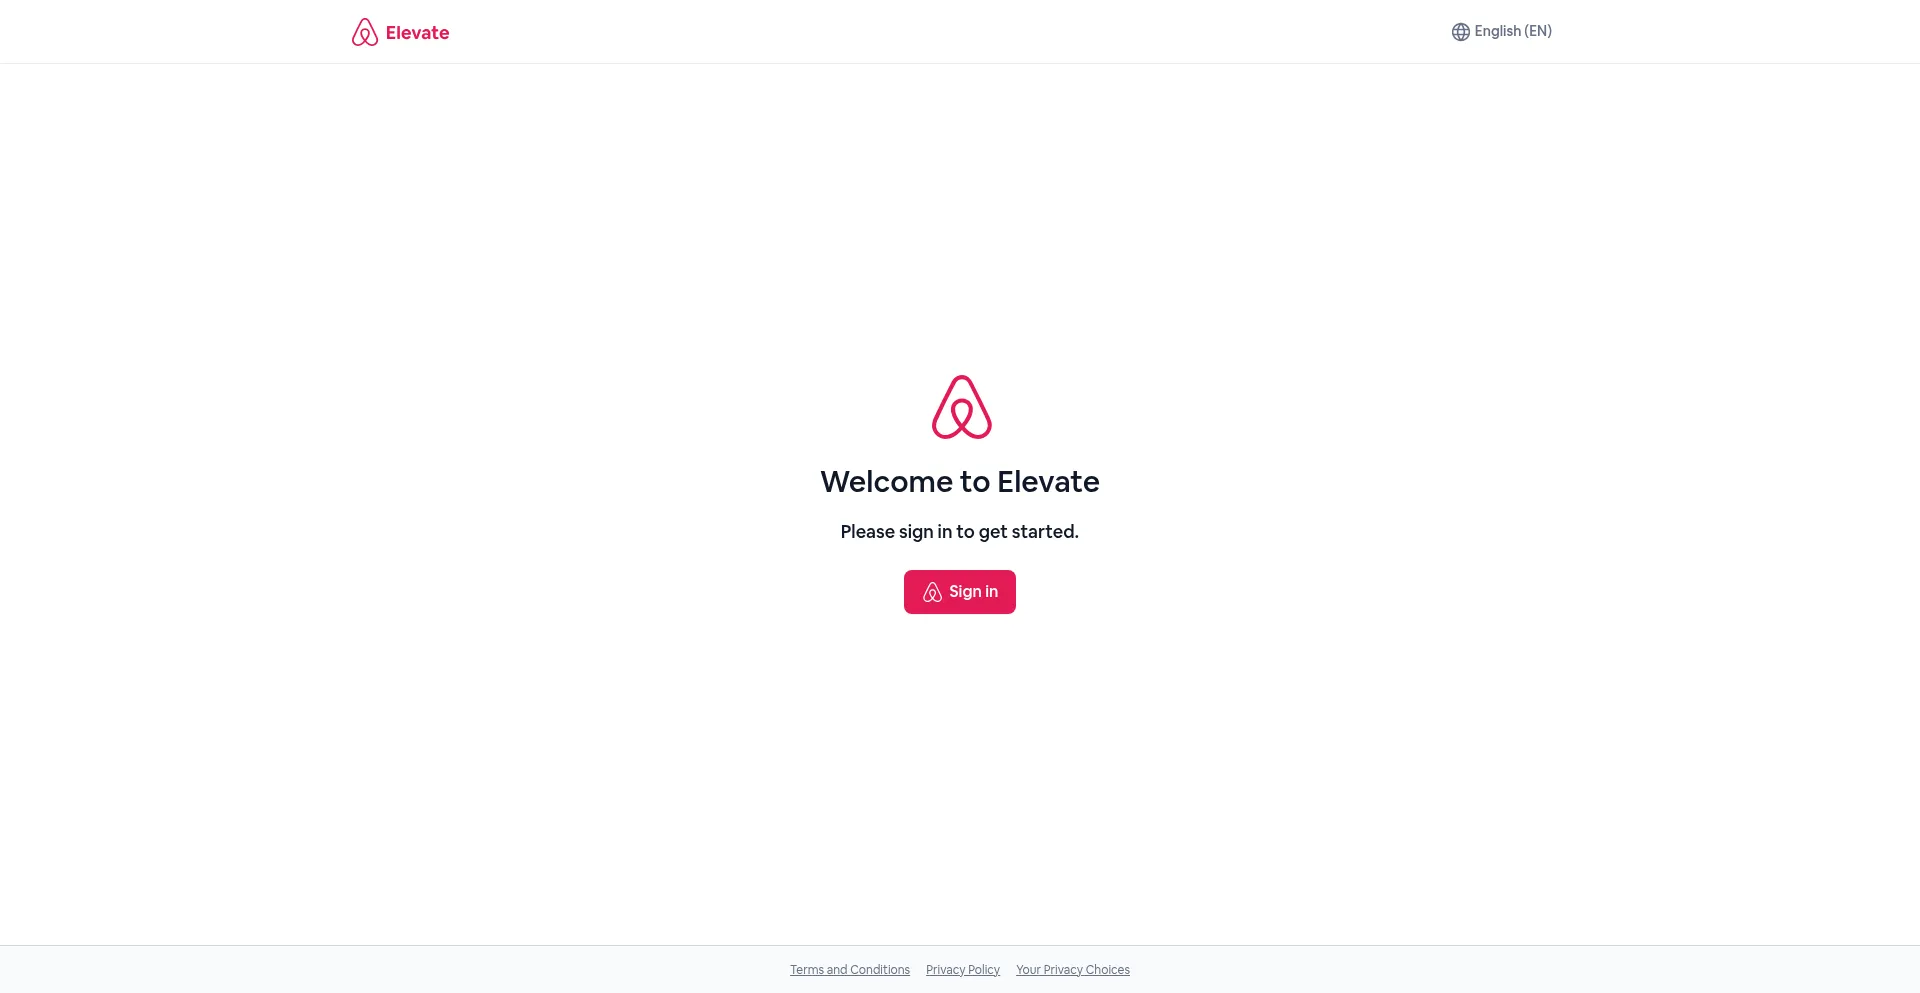This screenshot has width=1920, height=993.
Task: Click the 'Please sign in to get started' text
Action: pos(960,532)
